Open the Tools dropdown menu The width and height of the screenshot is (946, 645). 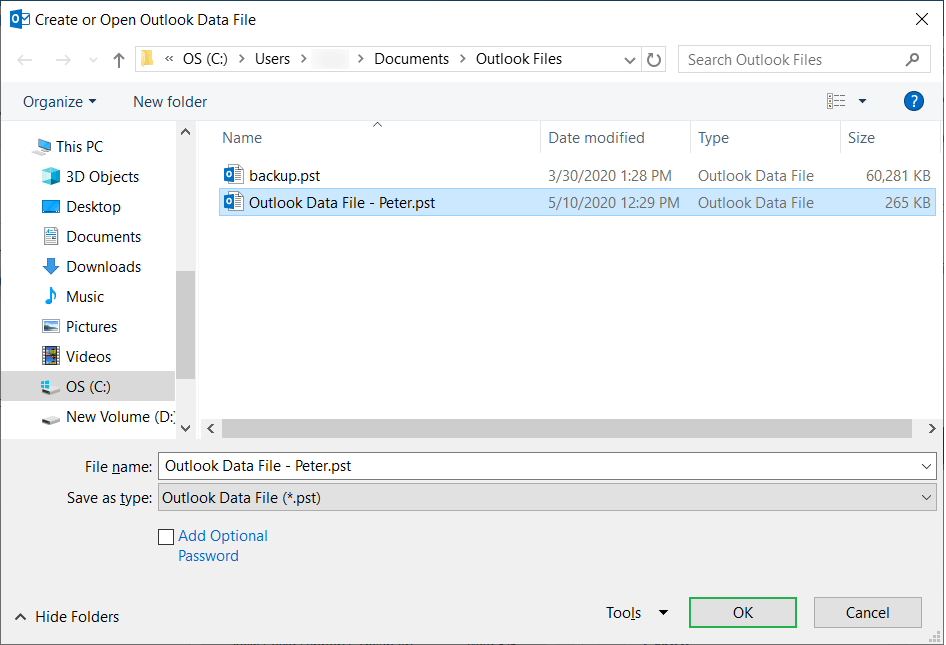click(637, 613)
